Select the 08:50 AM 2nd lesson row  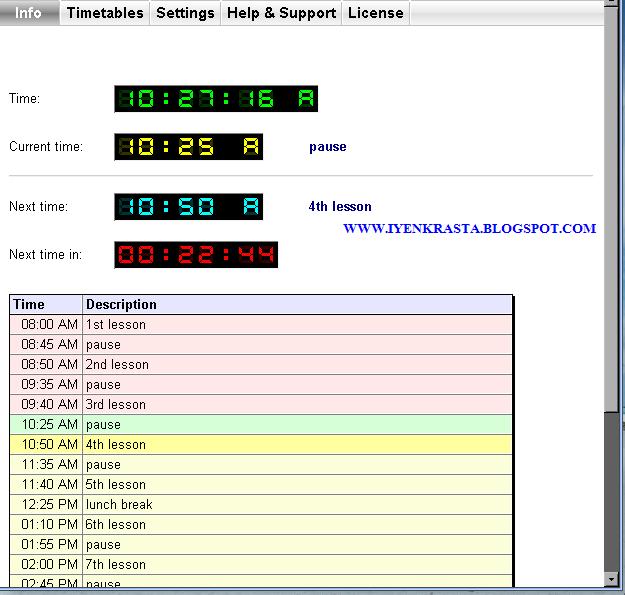coord(261,364)
